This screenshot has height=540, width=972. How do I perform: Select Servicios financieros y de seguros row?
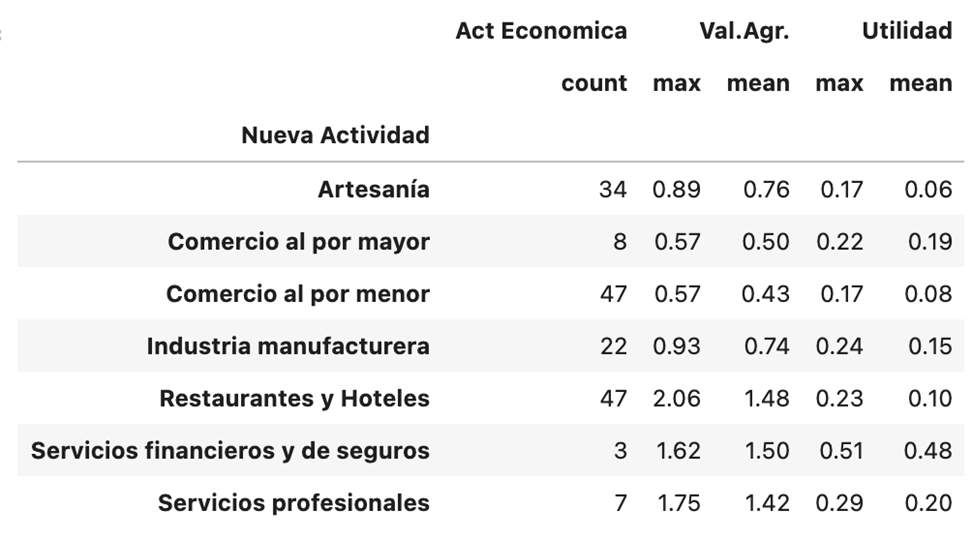click(x=490, y=450)
